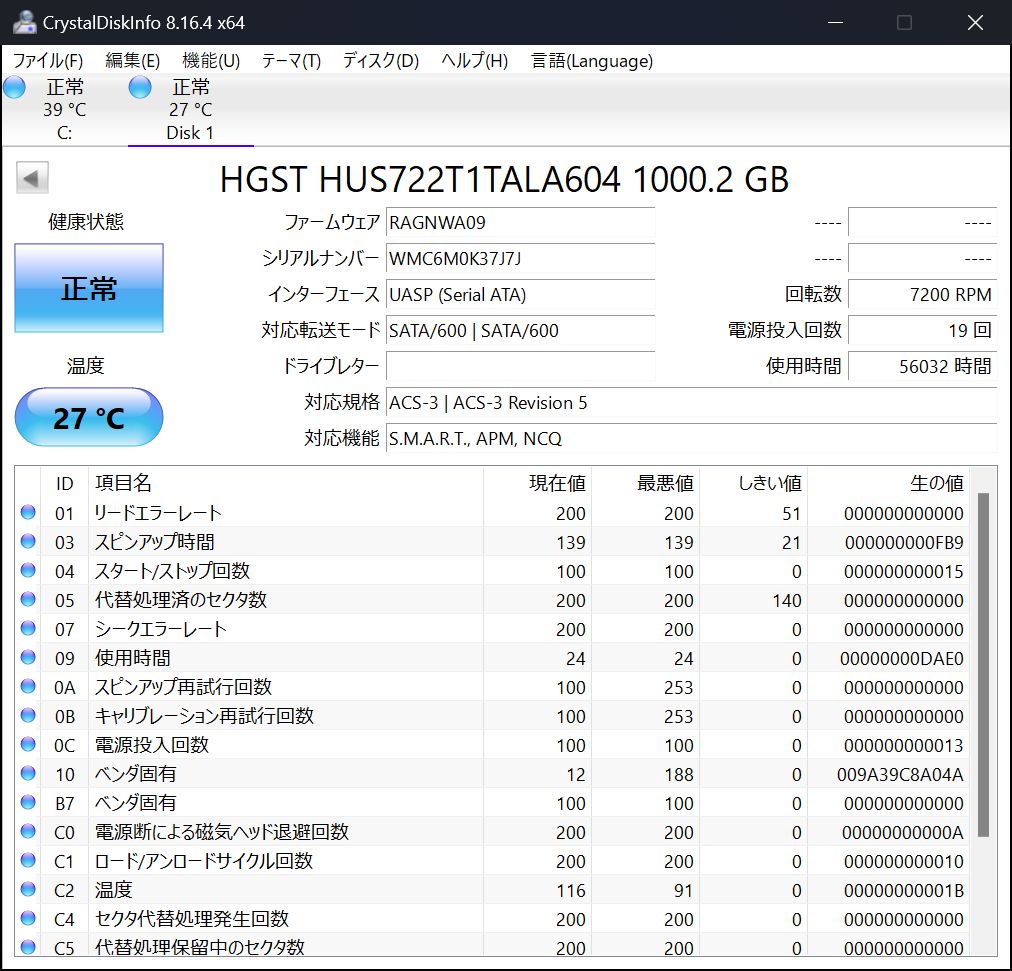Image resolution: width=1012 pixels, height=971 pixels.
Task: Click the blue status circle above Disk 1
Action: 140,87
